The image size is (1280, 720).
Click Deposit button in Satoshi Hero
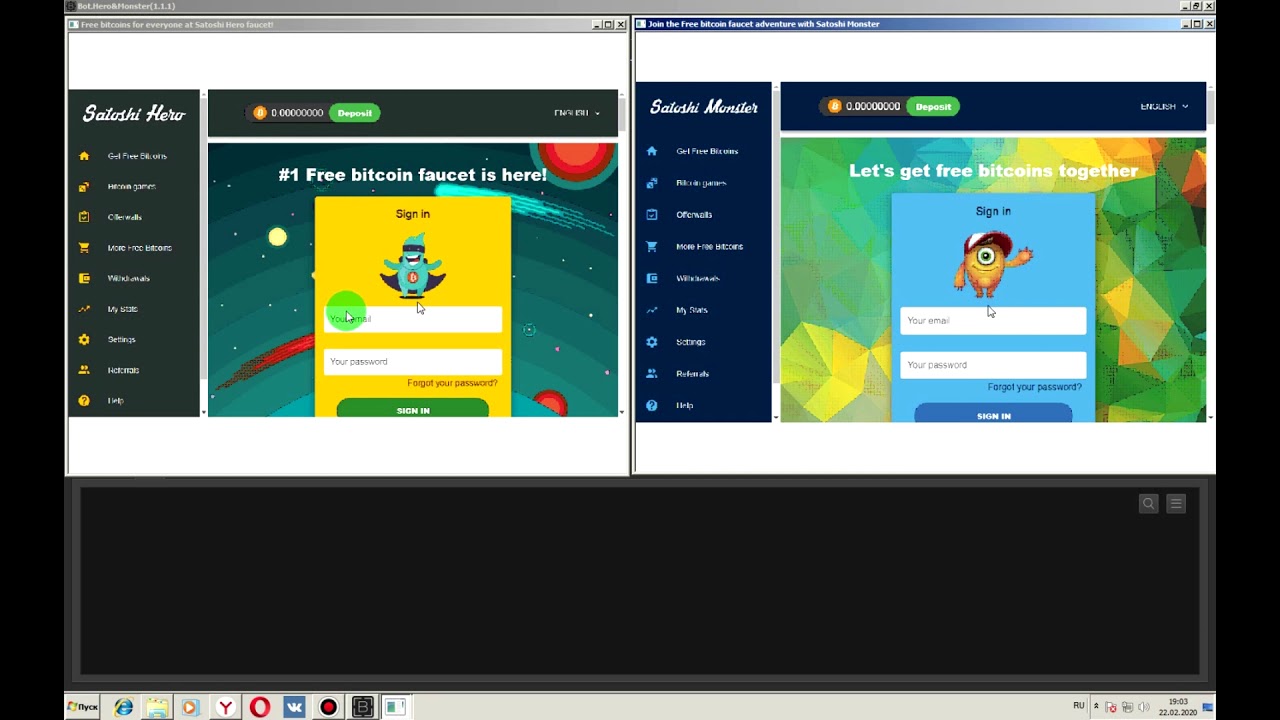pyautogui.click(x=355, y=113)
